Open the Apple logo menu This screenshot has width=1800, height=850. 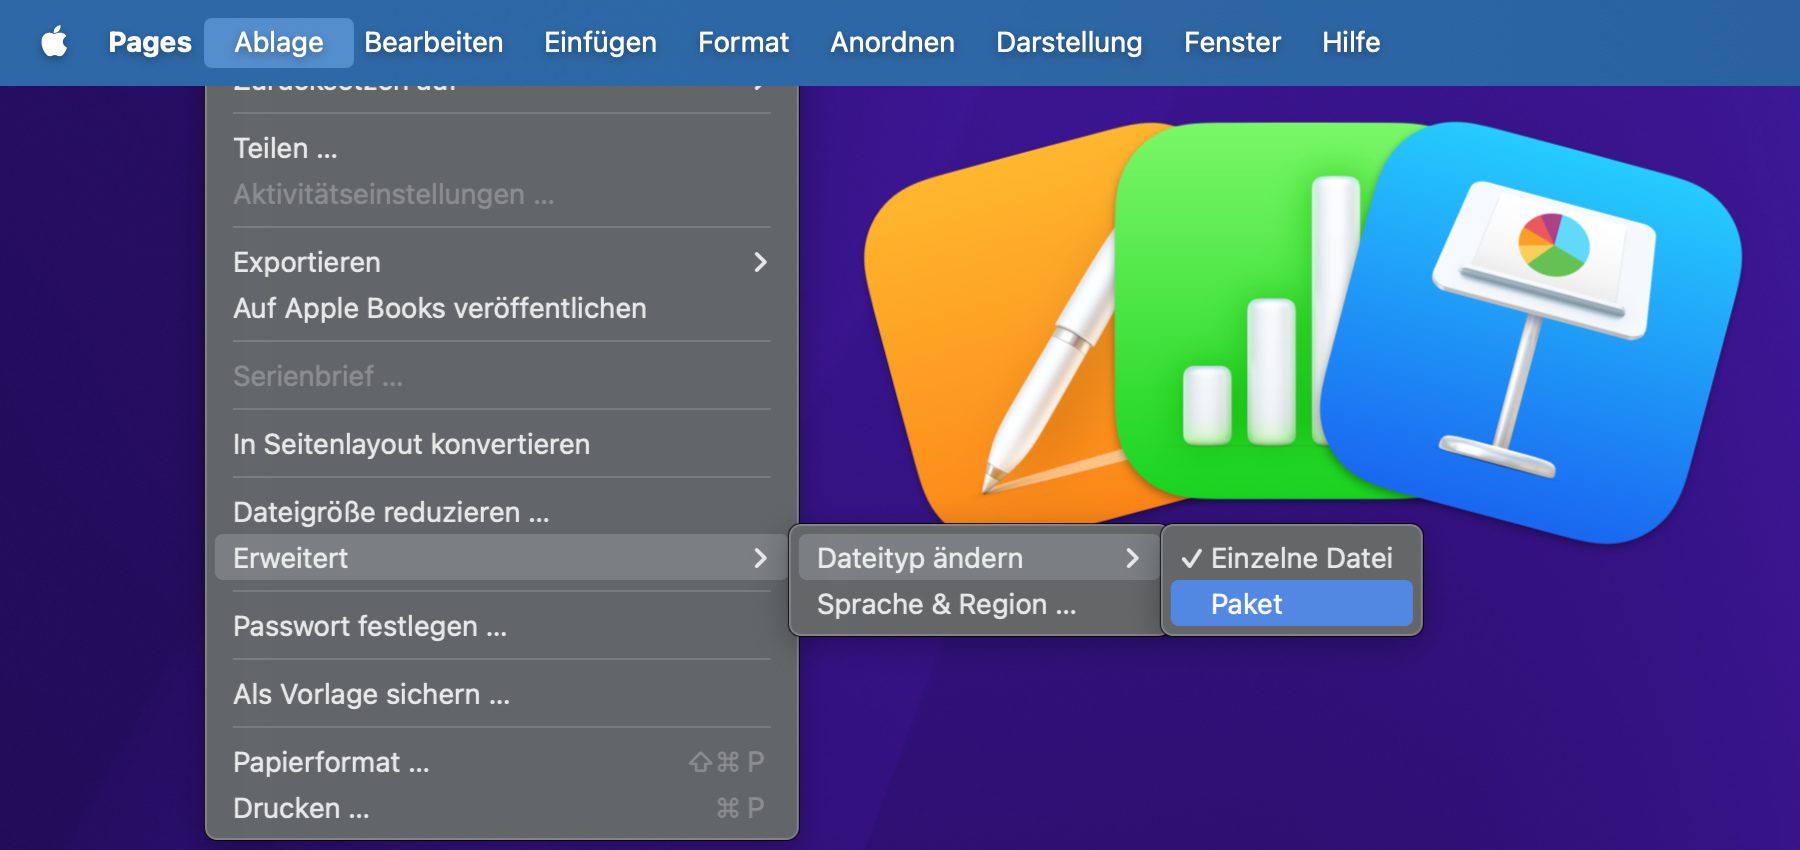click(54, 42)
